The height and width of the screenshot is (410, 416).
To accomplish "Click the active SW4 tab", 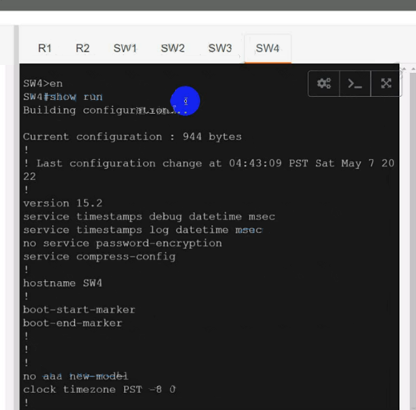I will [x=268, y=48].
